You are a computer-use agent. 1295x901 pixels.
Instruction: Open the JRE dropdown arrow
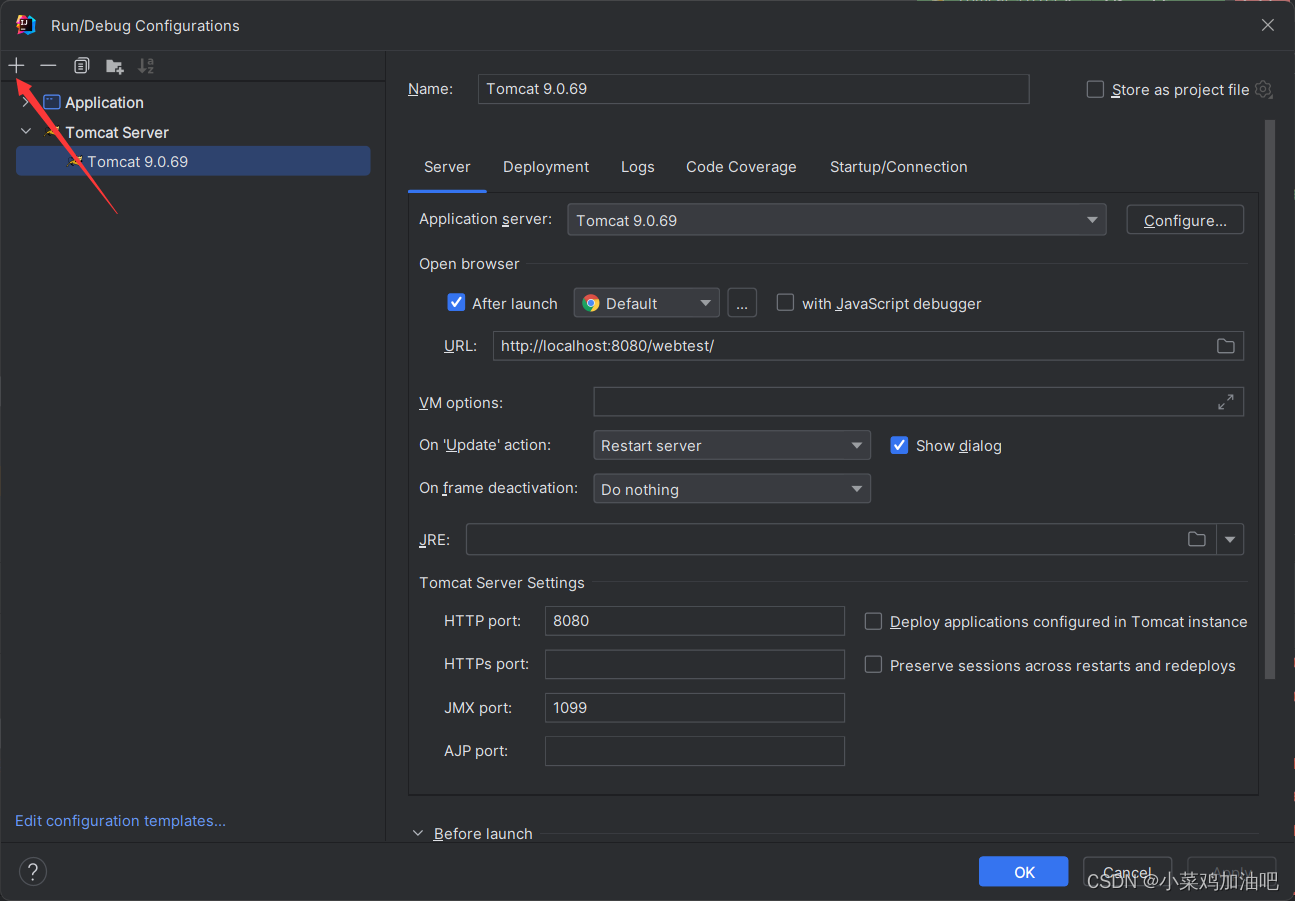tap(1230, 539)
